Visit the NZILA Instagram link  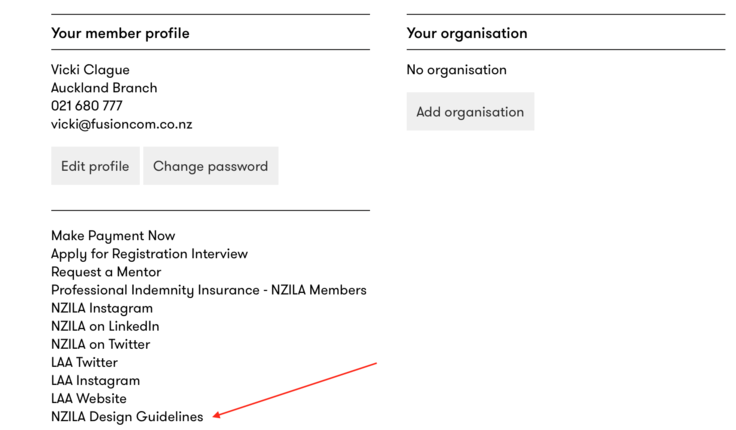click(102, 308)
